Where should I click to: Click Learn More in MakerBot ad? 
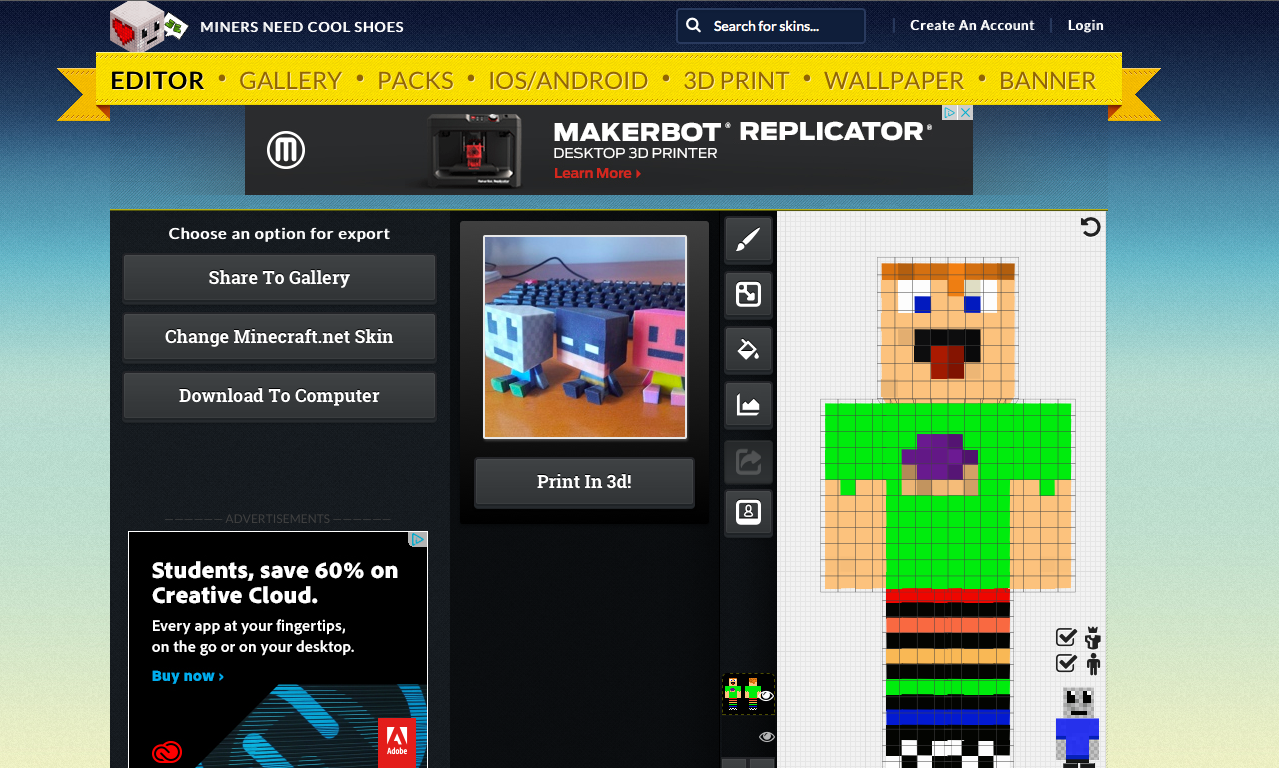(x=597, y=173)
